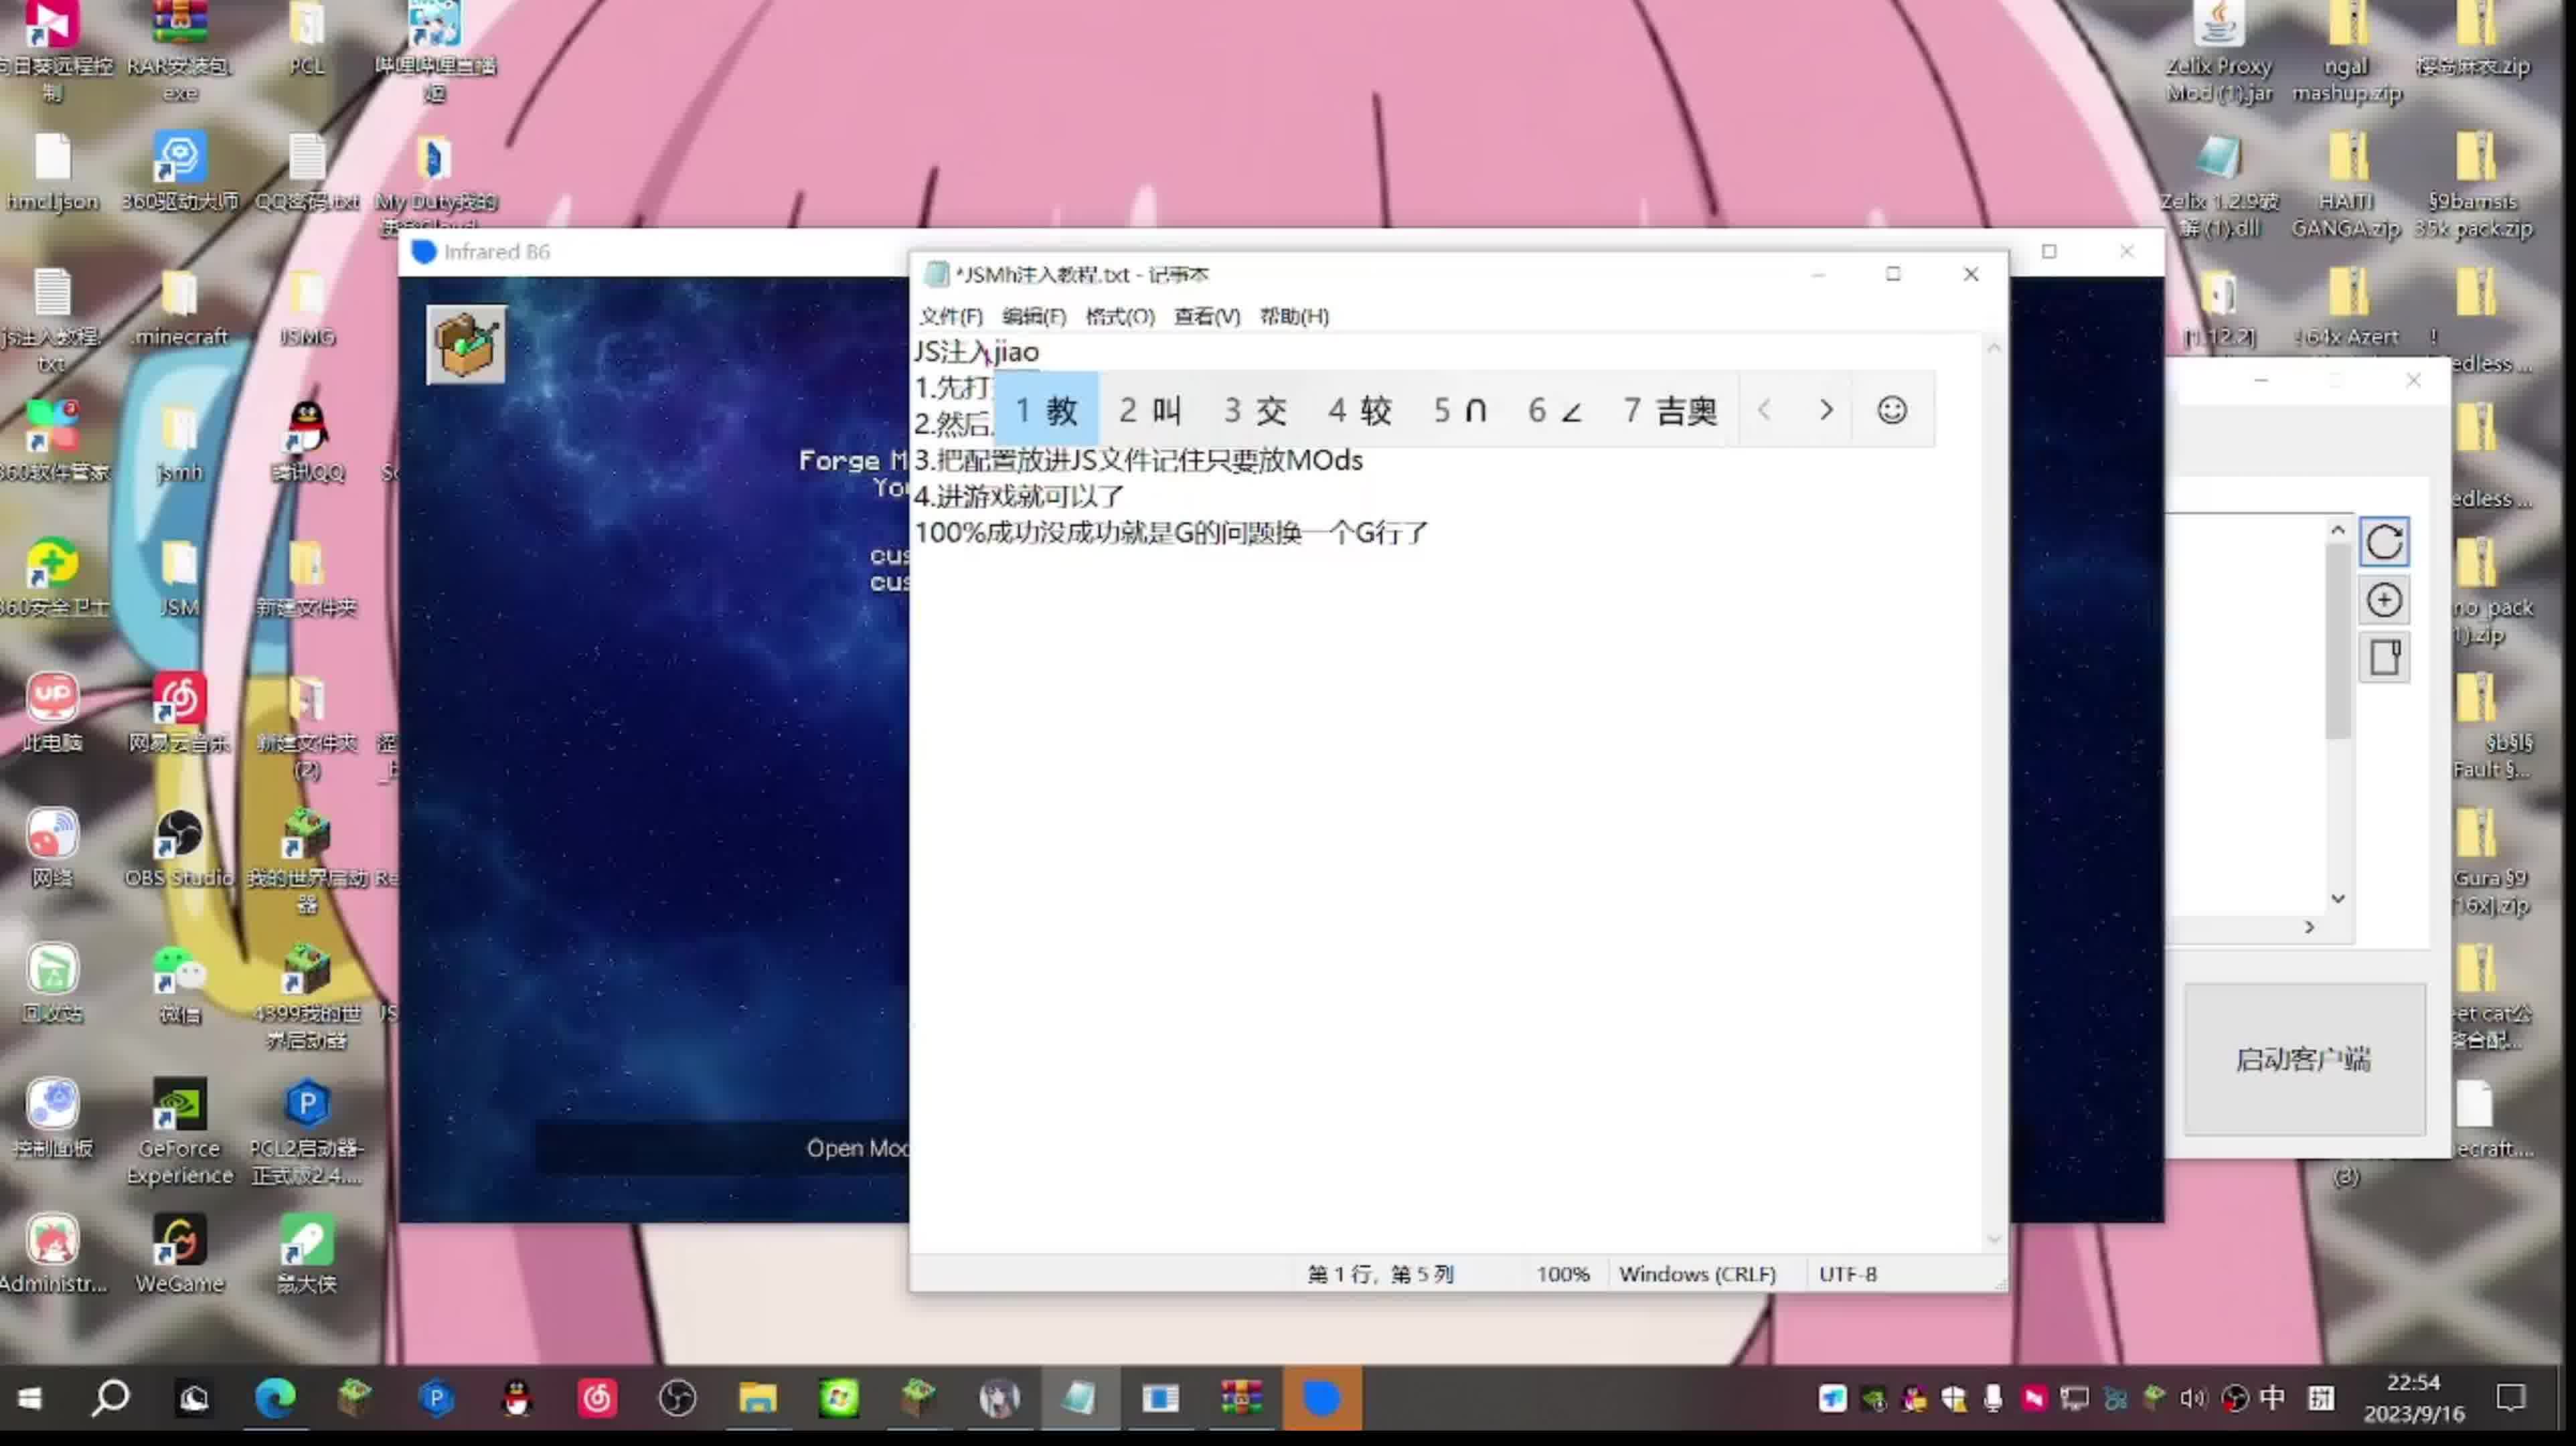Choose IME candidate 4 较
The height and width of the screenshot is (1446, 2576).
tap(1359, 410)
